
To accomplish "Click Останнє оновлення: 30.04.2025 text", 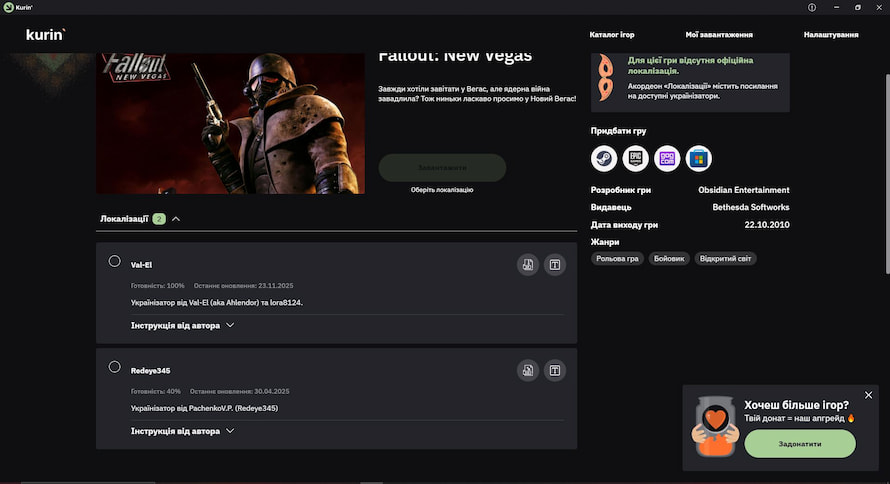I will (240, 392).
